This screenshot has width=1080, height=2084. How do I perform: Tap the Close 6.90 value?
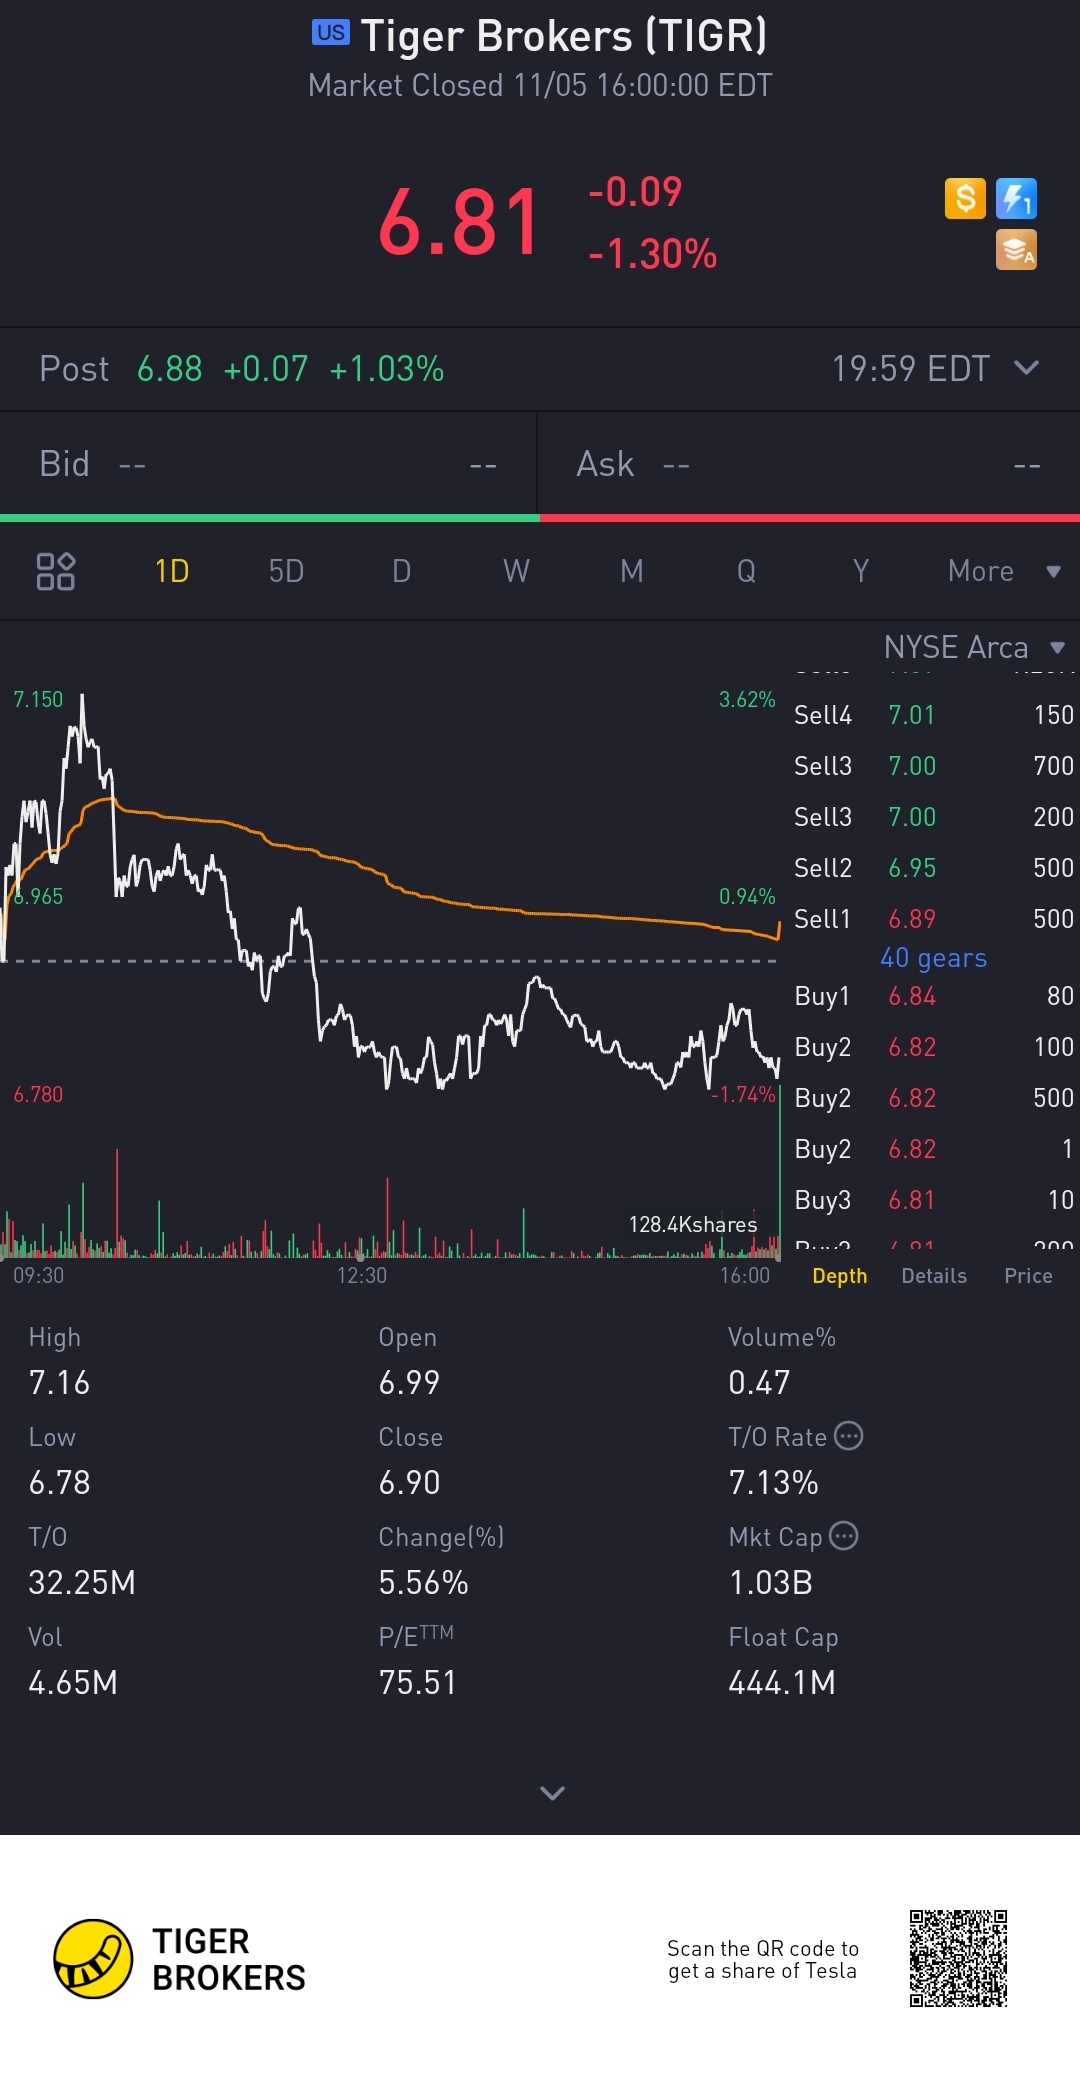coord(409,1483)
